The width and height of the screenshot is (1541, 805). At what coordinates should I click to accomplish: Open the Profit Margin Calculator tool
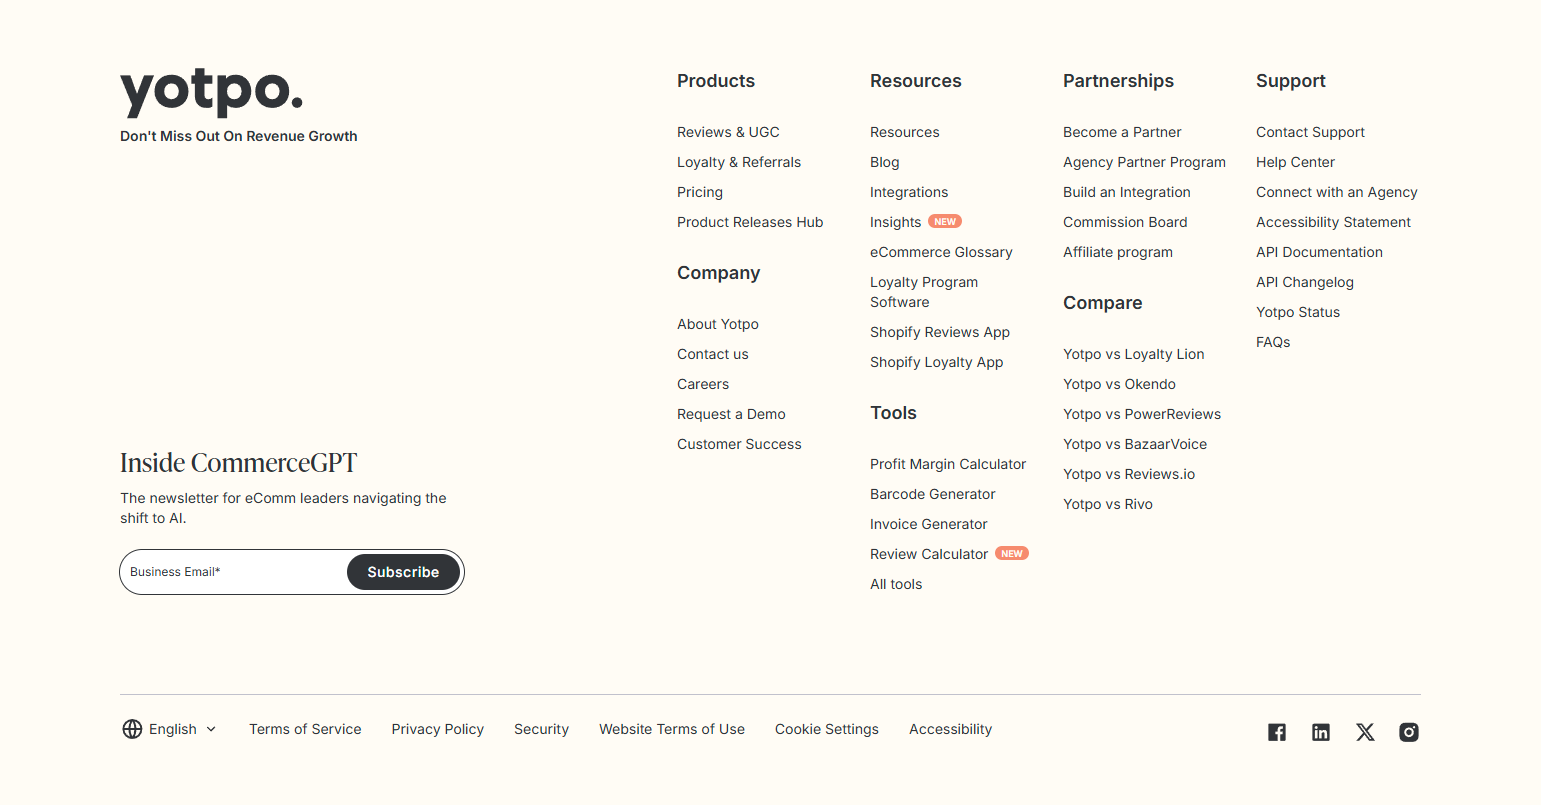[948, 464]
